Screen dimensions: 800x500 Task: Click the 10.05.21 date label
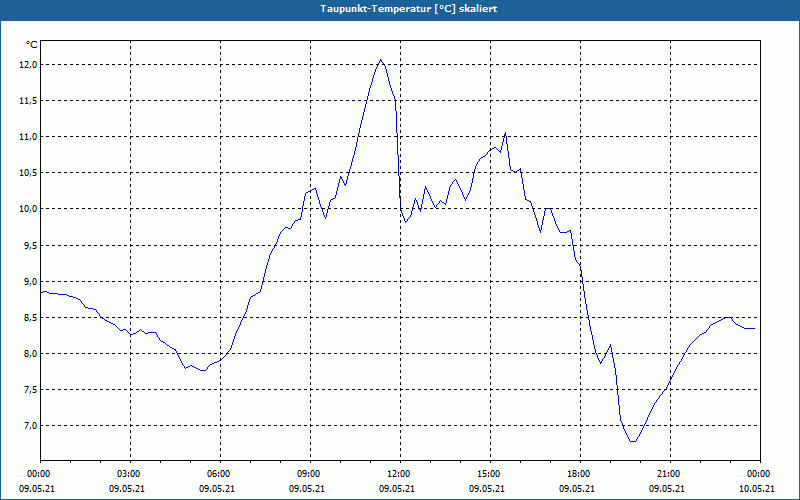tap(757, 488)
